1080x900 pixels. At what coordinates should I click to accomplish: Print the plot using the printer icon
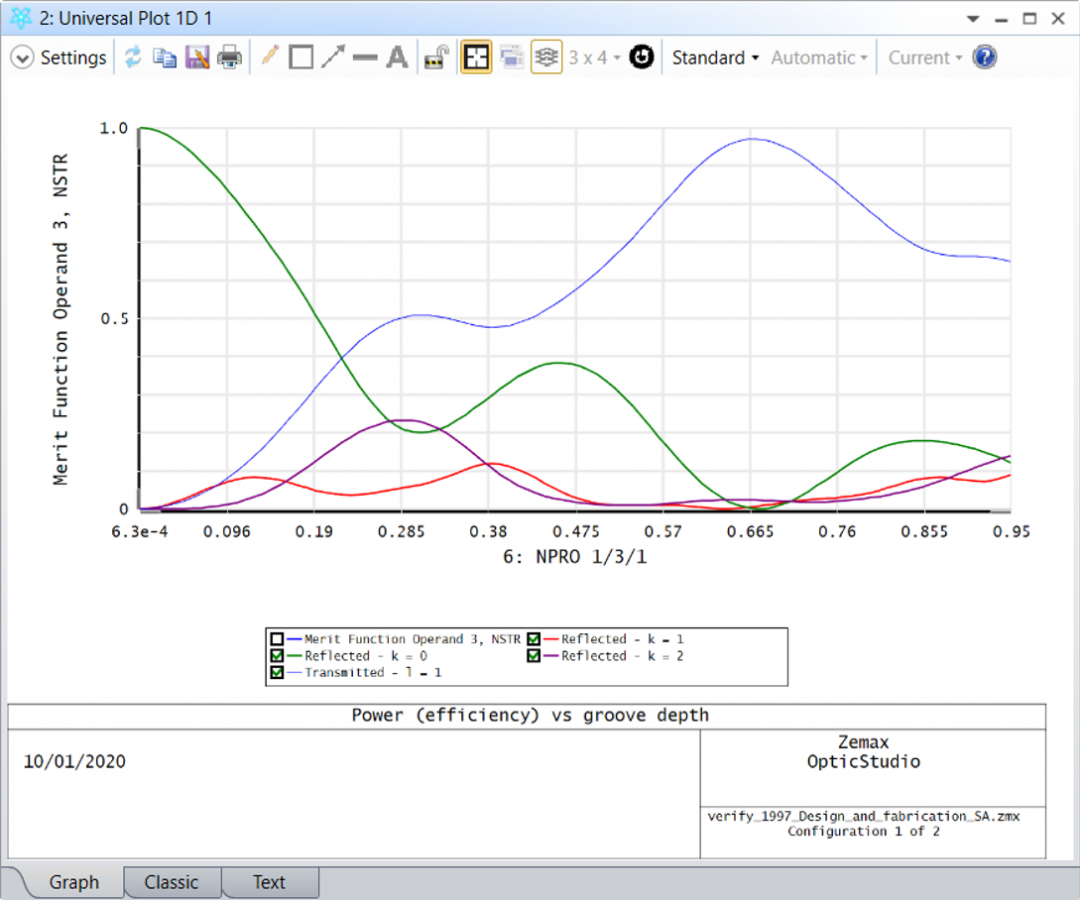click(230, 58)
